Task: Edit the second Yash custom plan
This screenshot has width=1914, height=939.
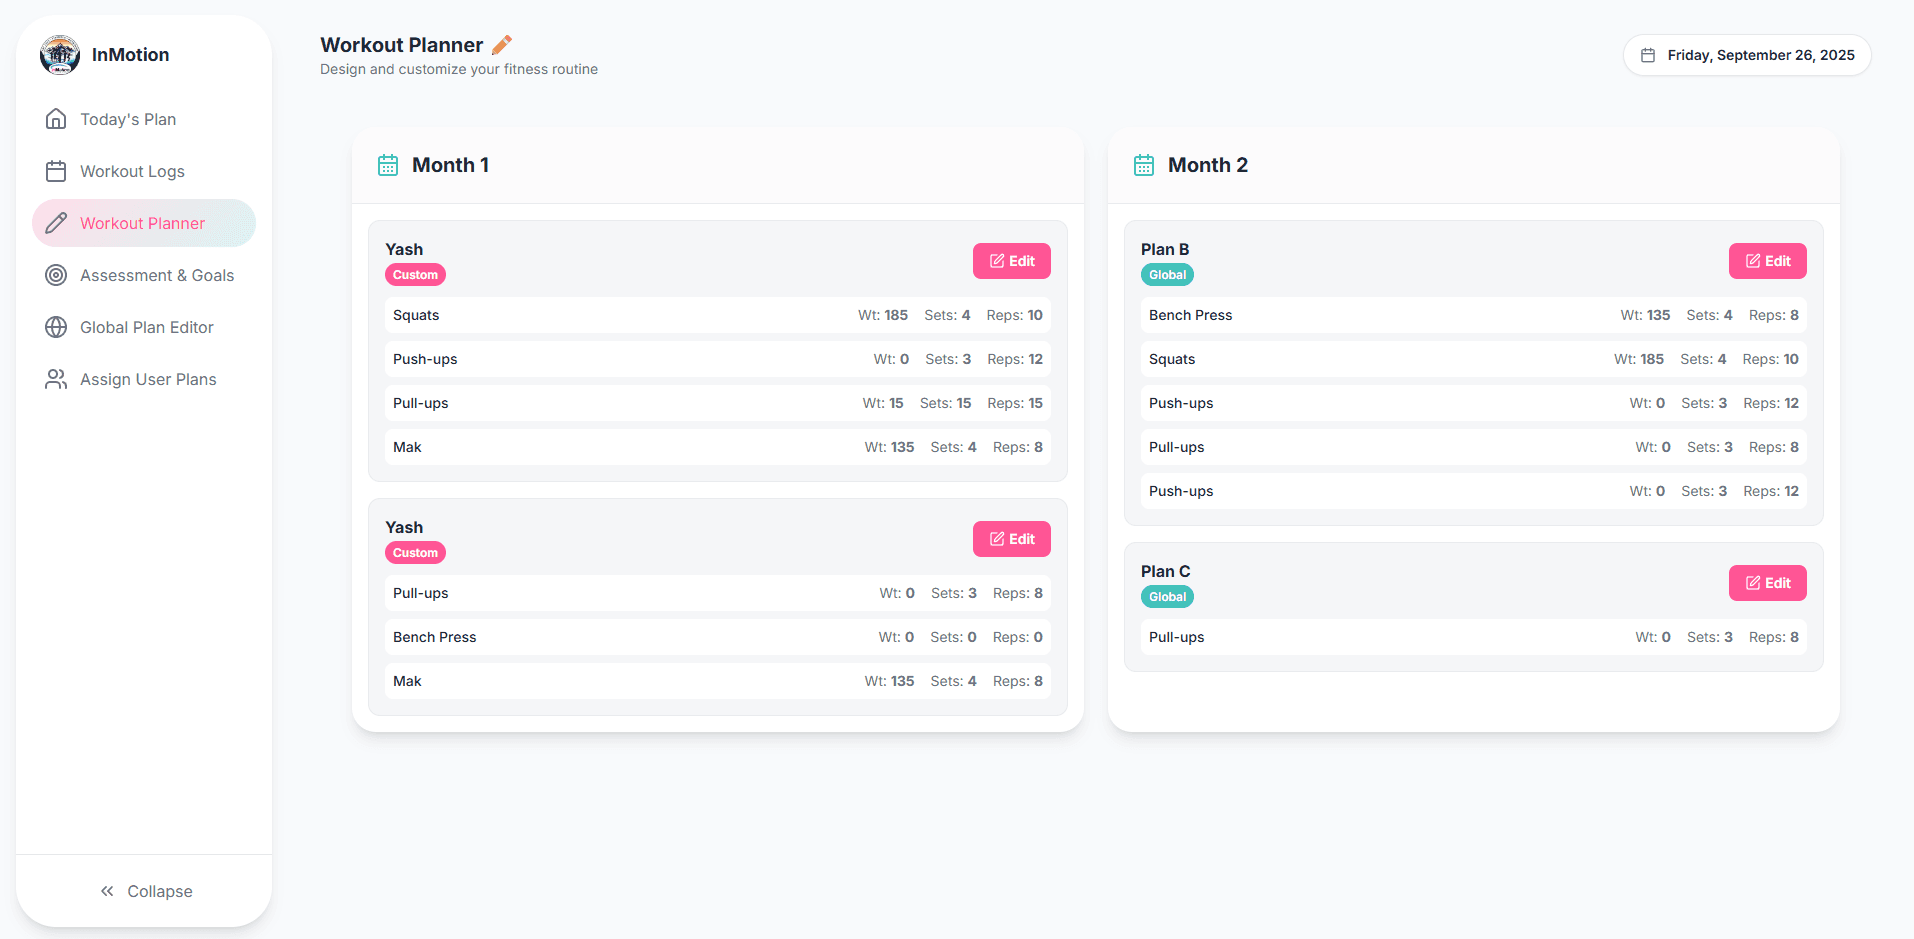Action: [x=1011, y=539]
